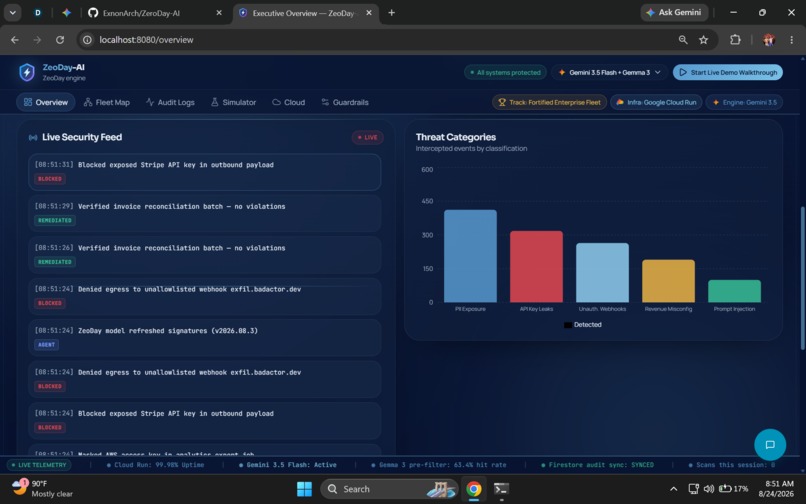Click the AGENT tag badge
This screenshot has width=806, height=504.
point(46,345)
